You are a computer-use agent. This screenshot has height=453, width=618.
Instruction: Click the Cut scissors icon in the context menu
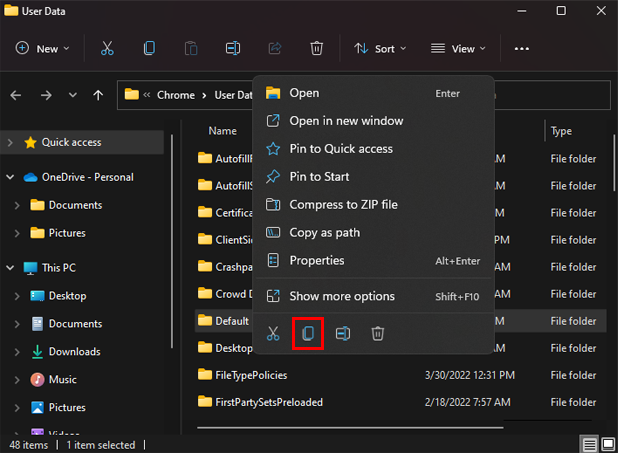273,334
